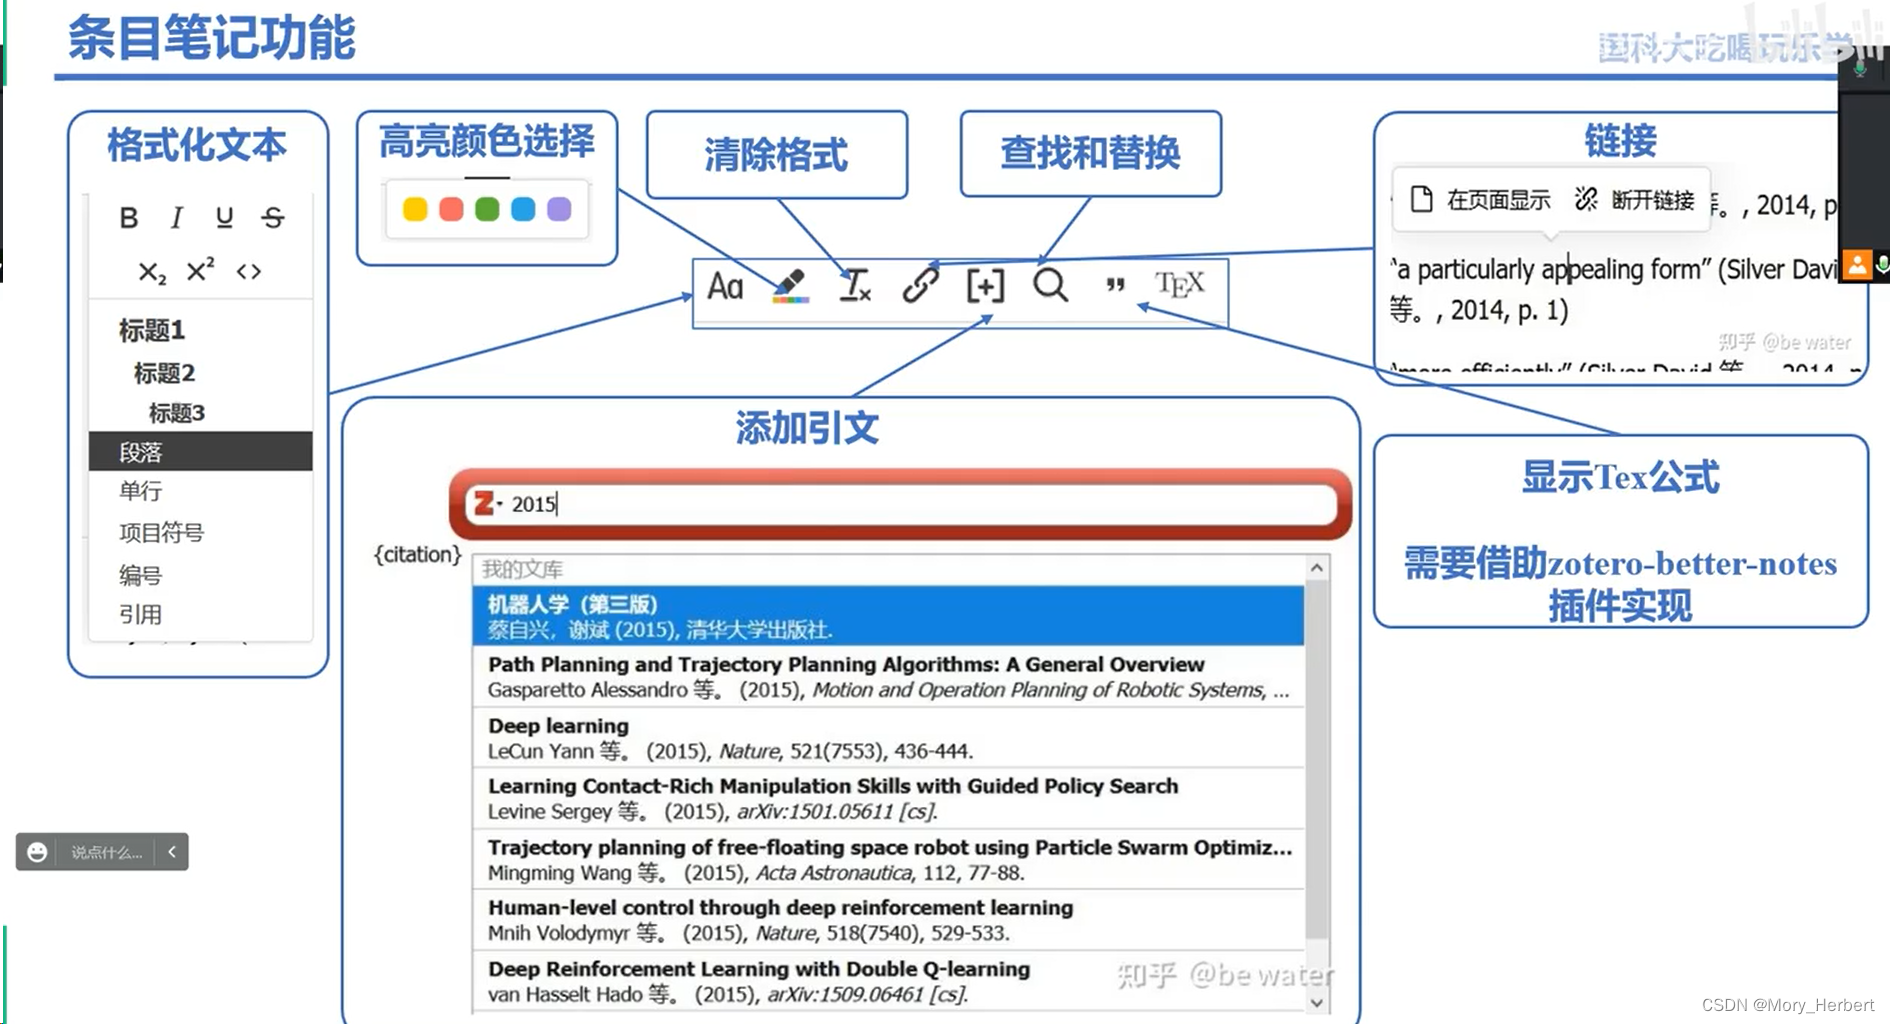The width and height of the screenshot is (1890, 1024).
Task: Click the broken-chain icon beside 断开链接
Action: 1586,199
